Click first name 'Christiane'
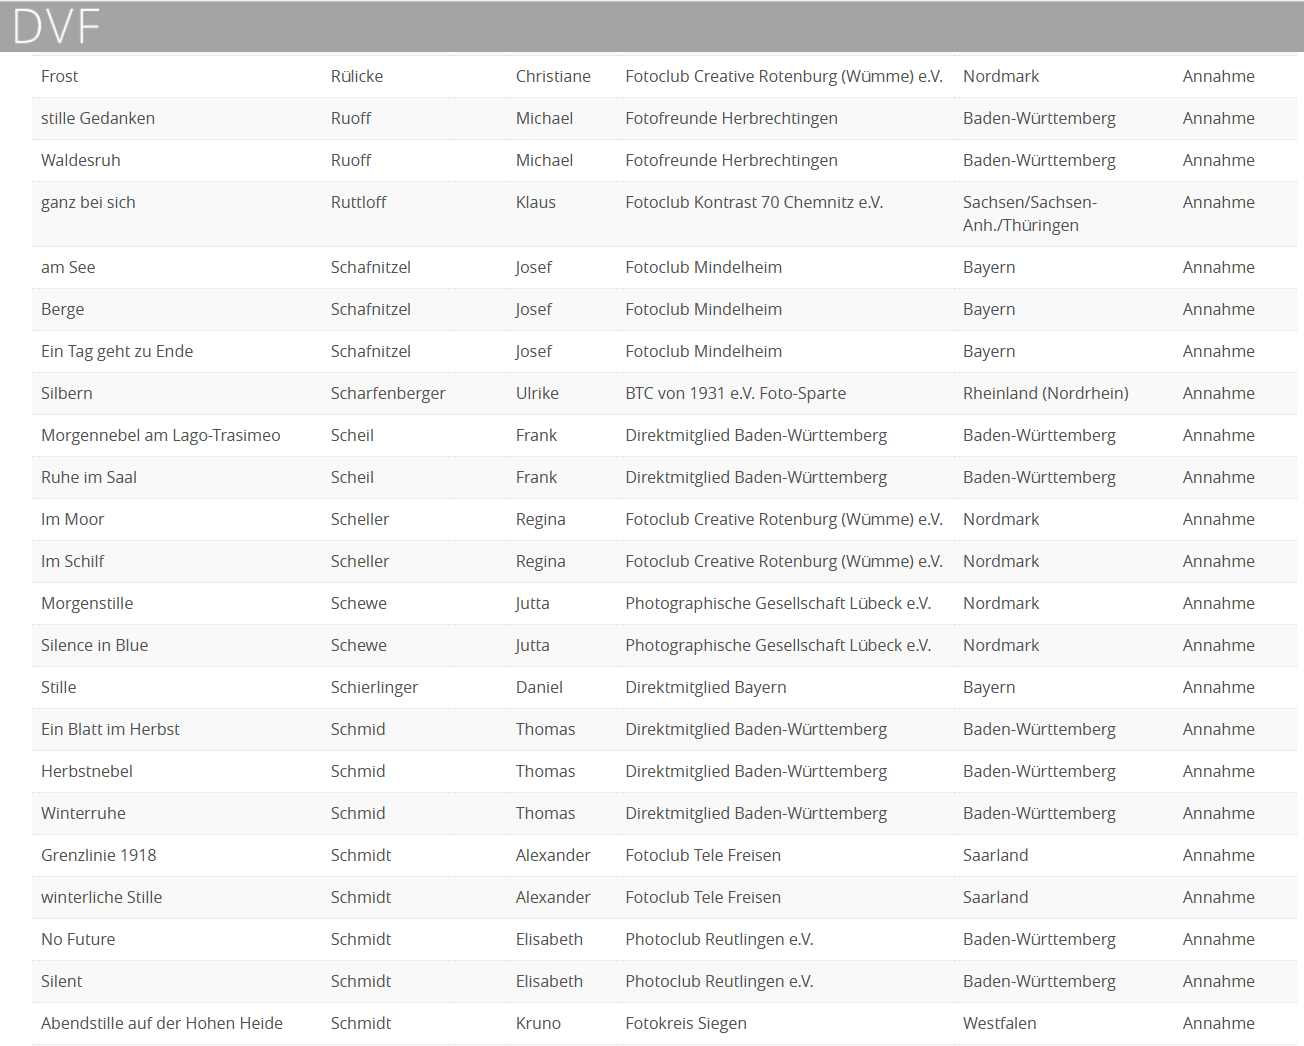 (x=553, y=76)
